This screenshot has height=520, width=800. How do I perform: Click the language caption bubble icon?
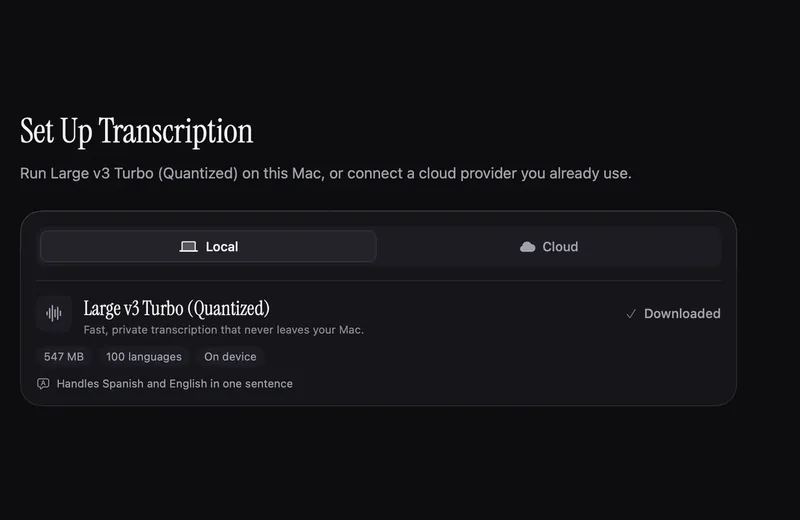pos(43,384)
